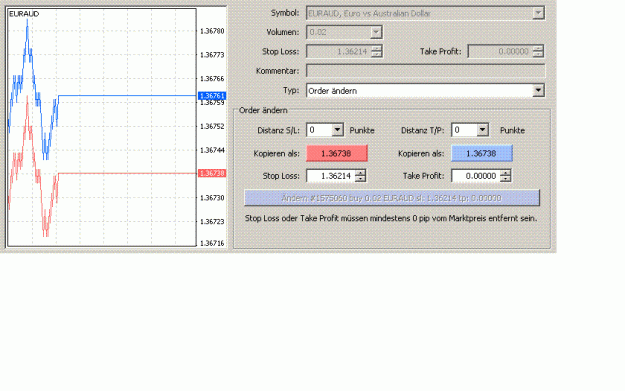Click the upper disabled Stop Loss 1.36214 field
625x391 pixels.
click(338, 51)
